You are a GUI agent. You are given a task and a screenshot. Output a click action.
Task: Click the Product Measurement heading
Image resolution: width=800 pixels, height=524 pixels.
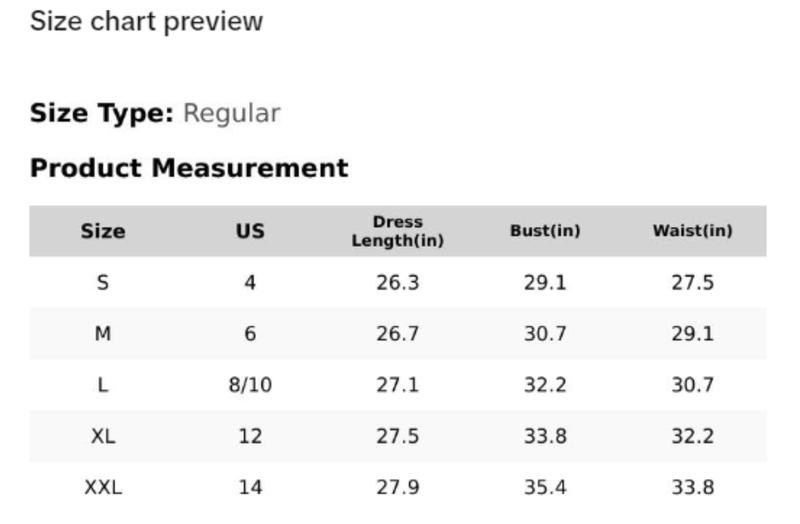[x=189, y=168]
